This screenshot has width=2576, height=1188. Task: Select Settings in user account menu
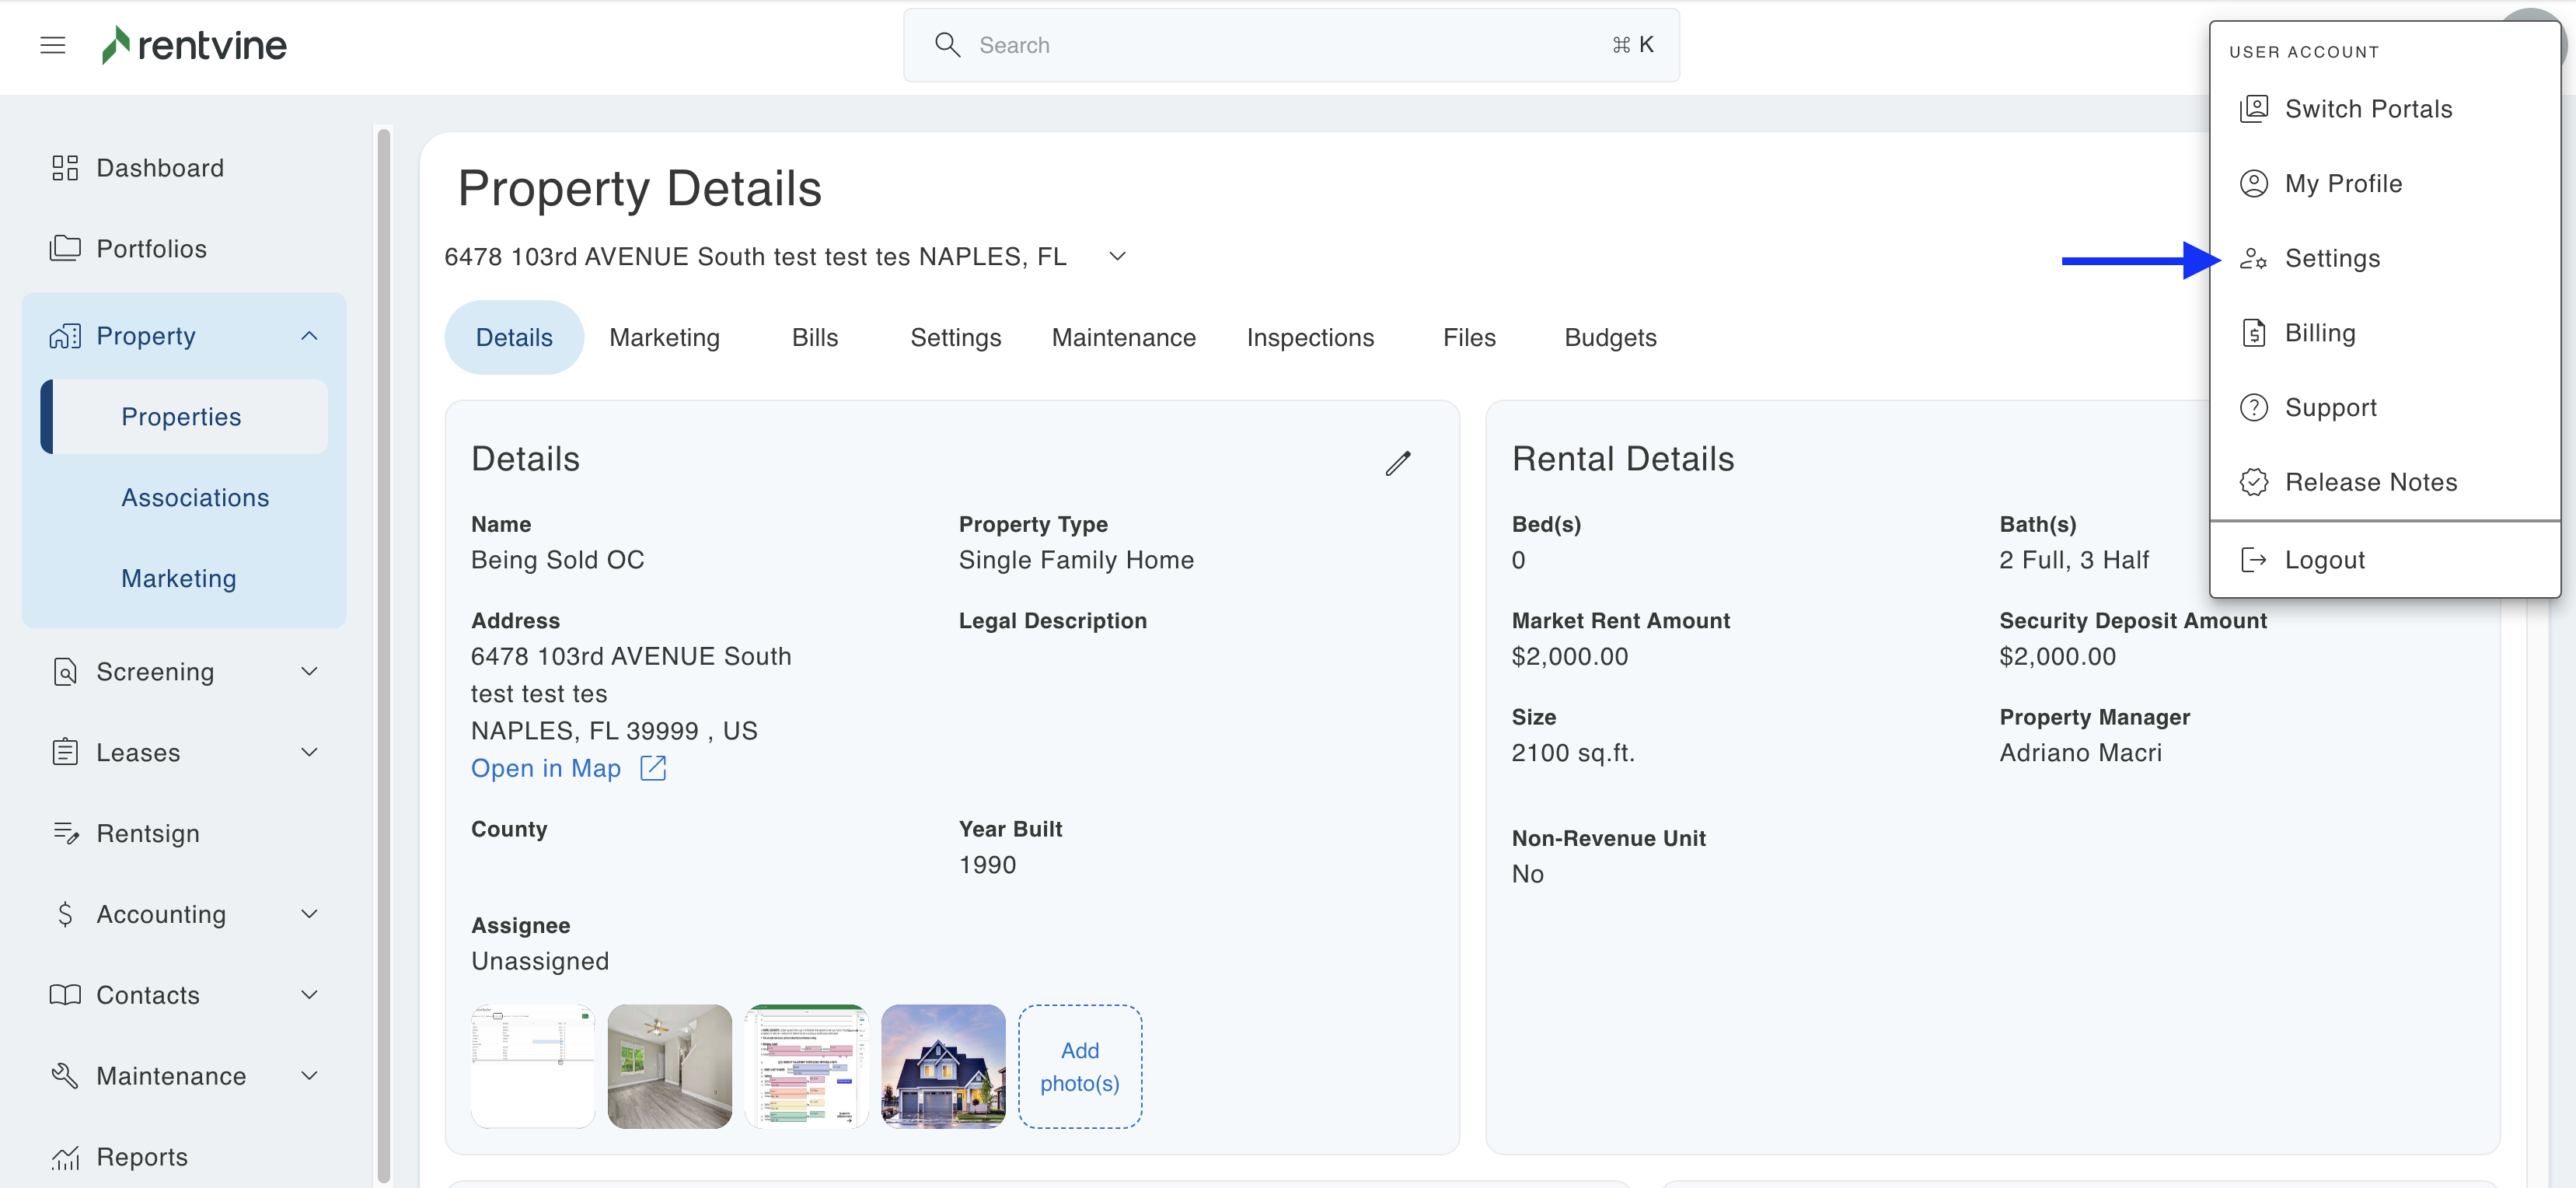(2331, 258)
